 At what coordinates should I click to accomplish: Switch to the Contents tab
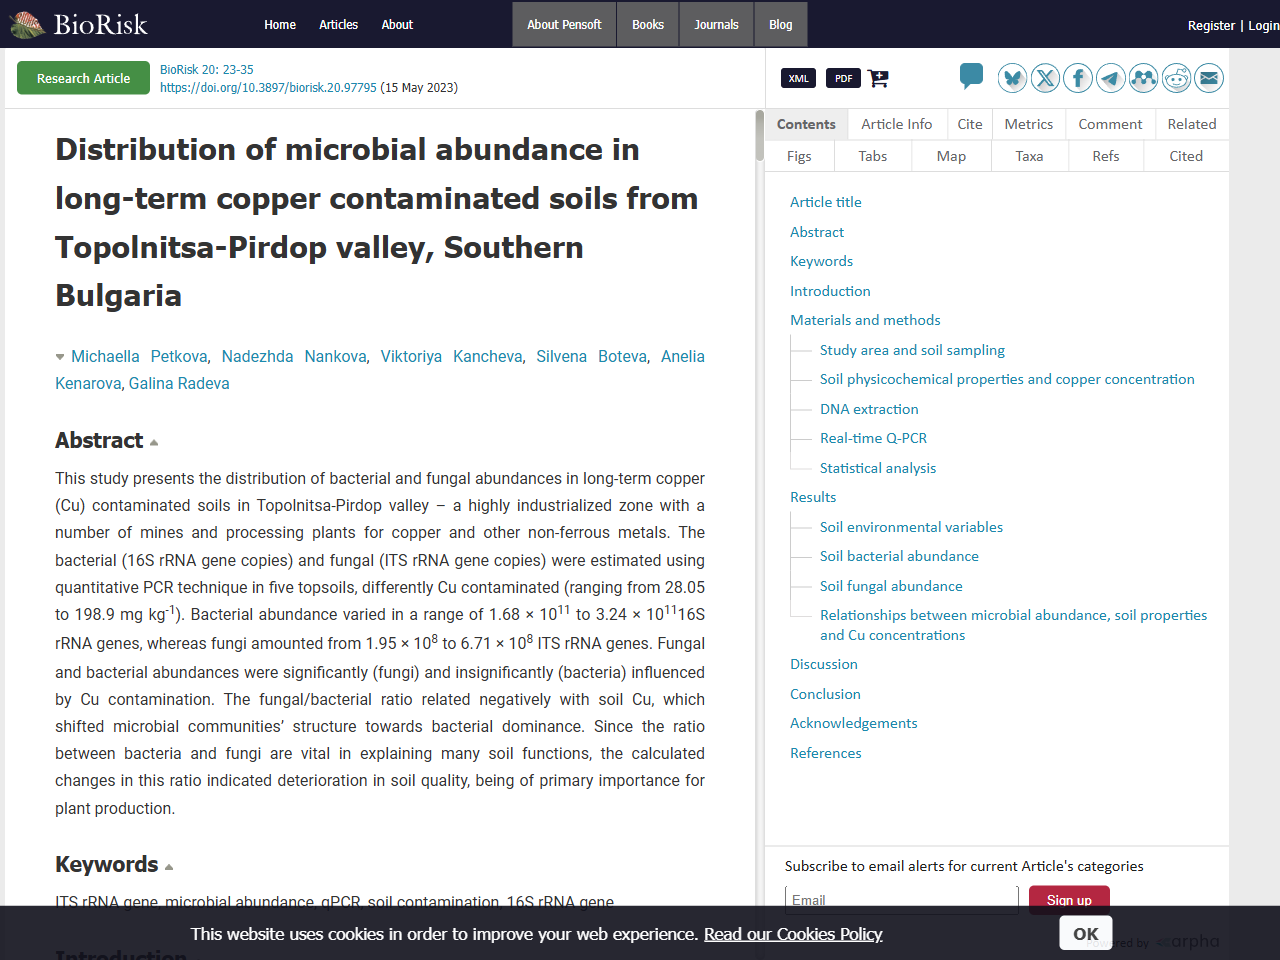click(x=806, y=124)
